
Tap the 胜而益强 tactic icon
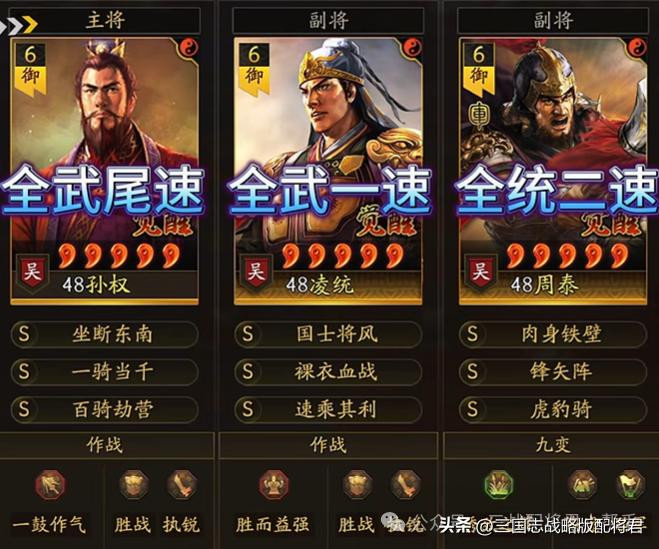point(274,485)
